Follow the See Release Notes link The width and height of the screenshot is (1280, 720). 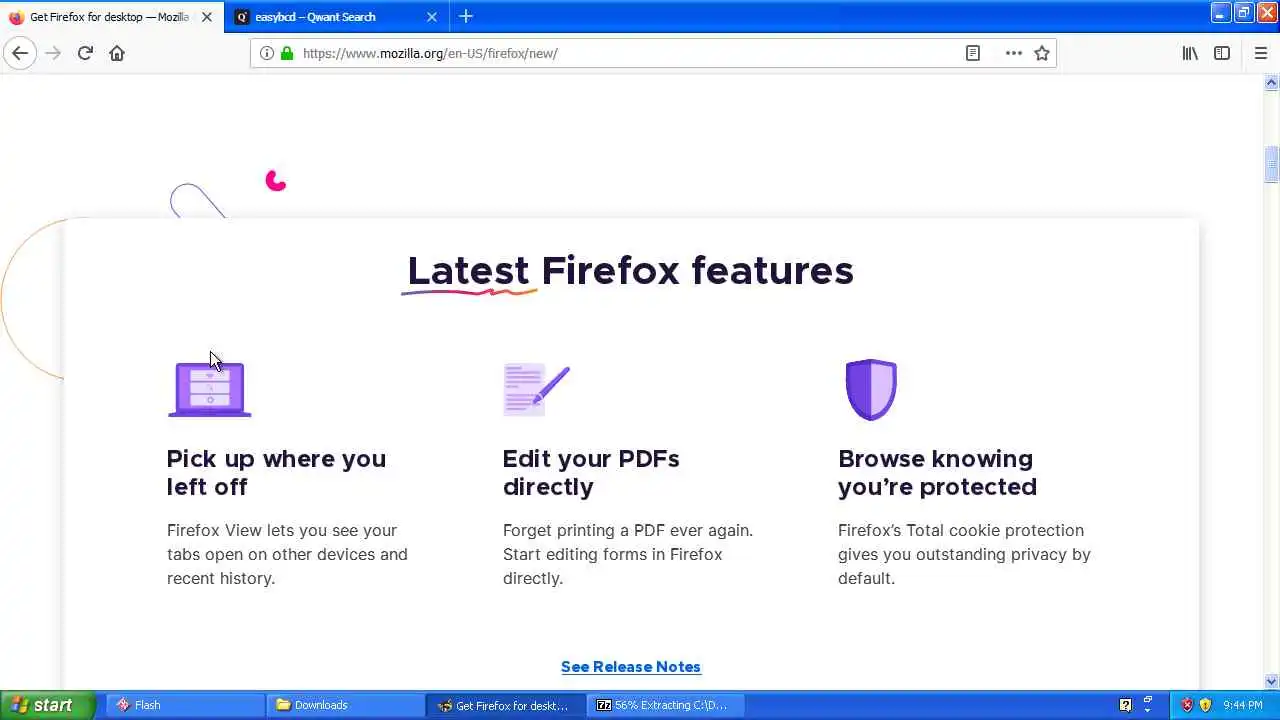click(x=631, y=667)
